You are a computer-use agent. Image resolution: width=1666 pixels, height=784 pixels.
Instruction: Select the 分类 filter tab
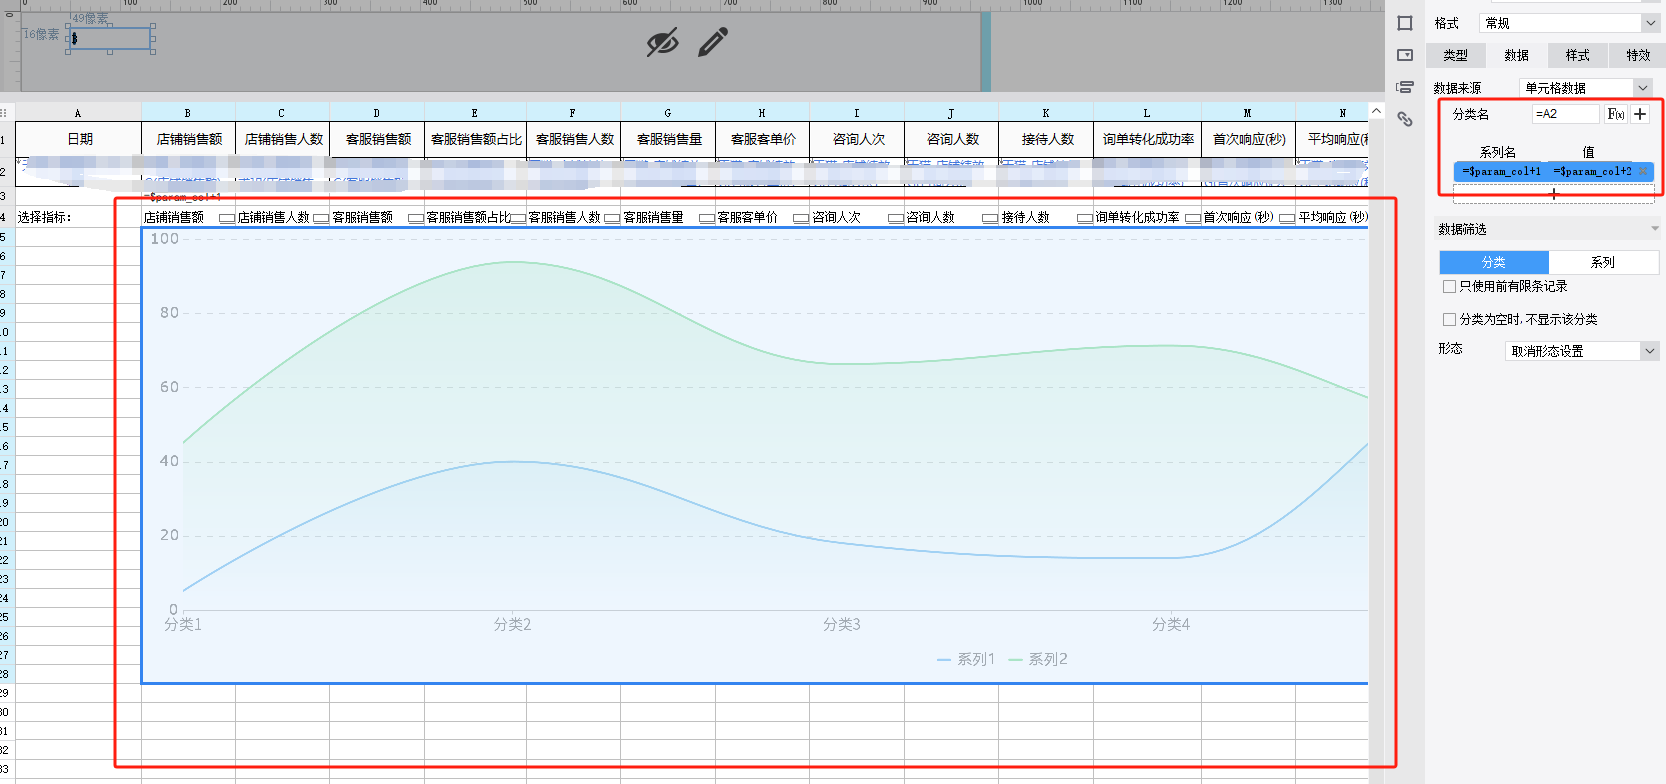click(x=1494, y=262)
